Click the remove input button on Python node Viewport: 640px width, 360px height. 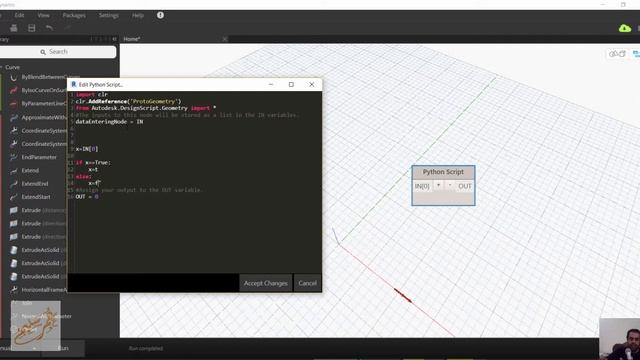click(x=450, y=186)
